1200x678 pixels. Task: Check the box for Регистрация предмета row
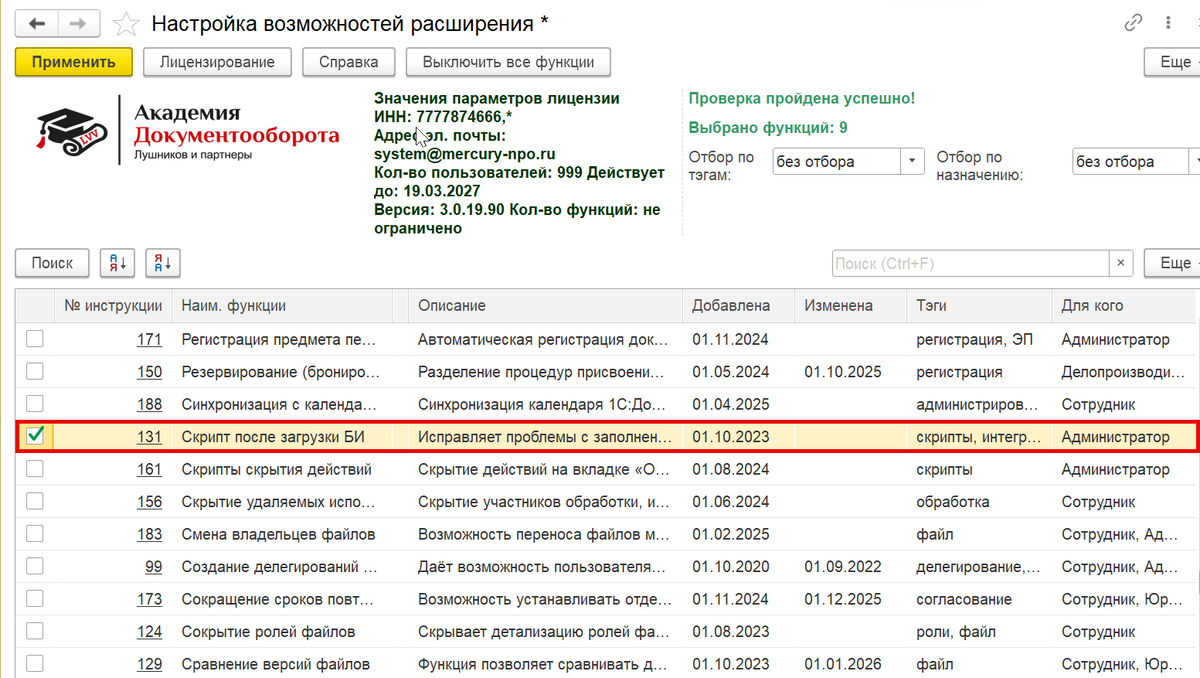coord(35,339)
